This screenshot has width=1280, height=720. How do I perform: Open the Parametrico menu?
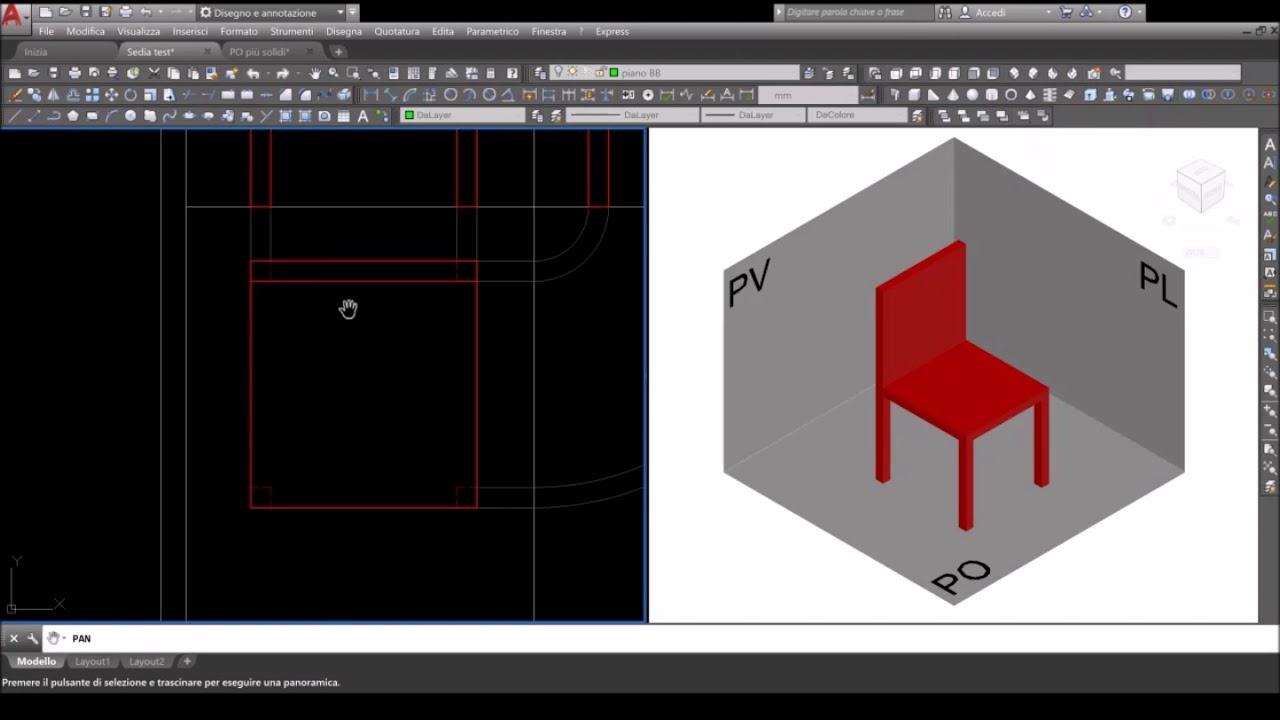coord(492,31)
